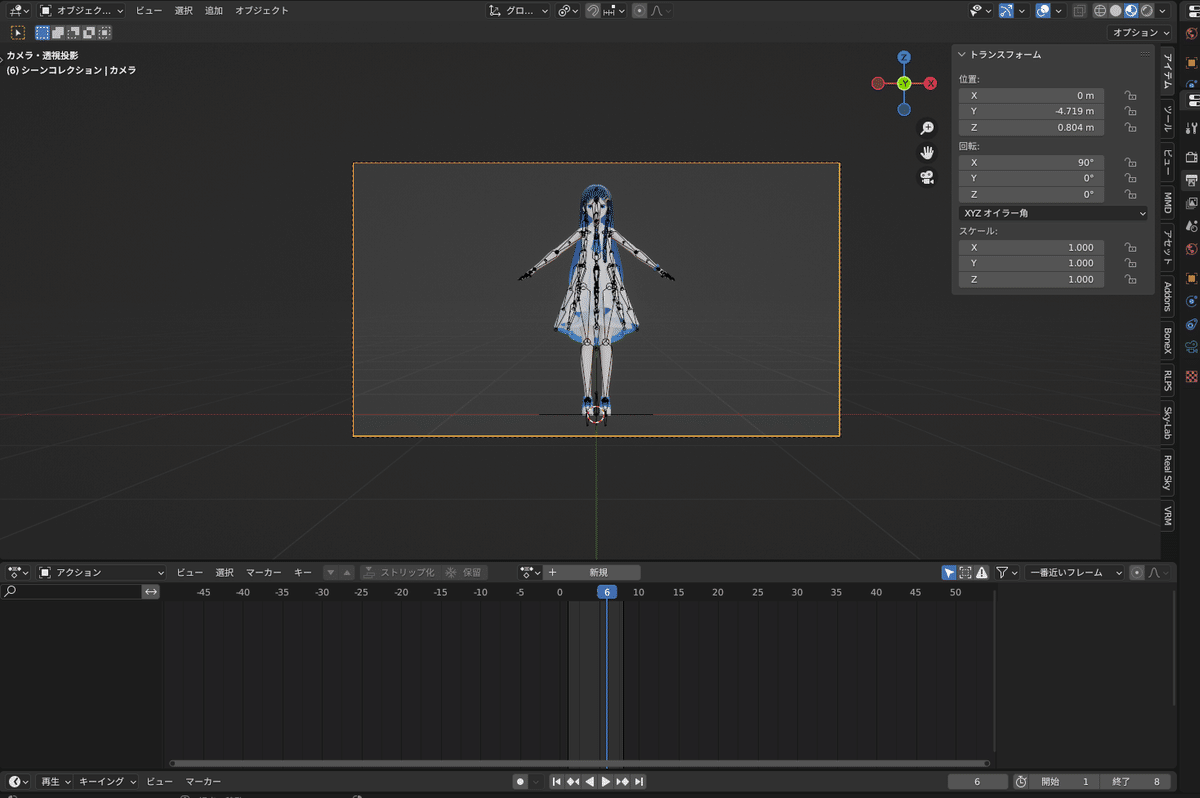
Task: Click the action editor horizontal scrollbar
Action: click(582, 763)
